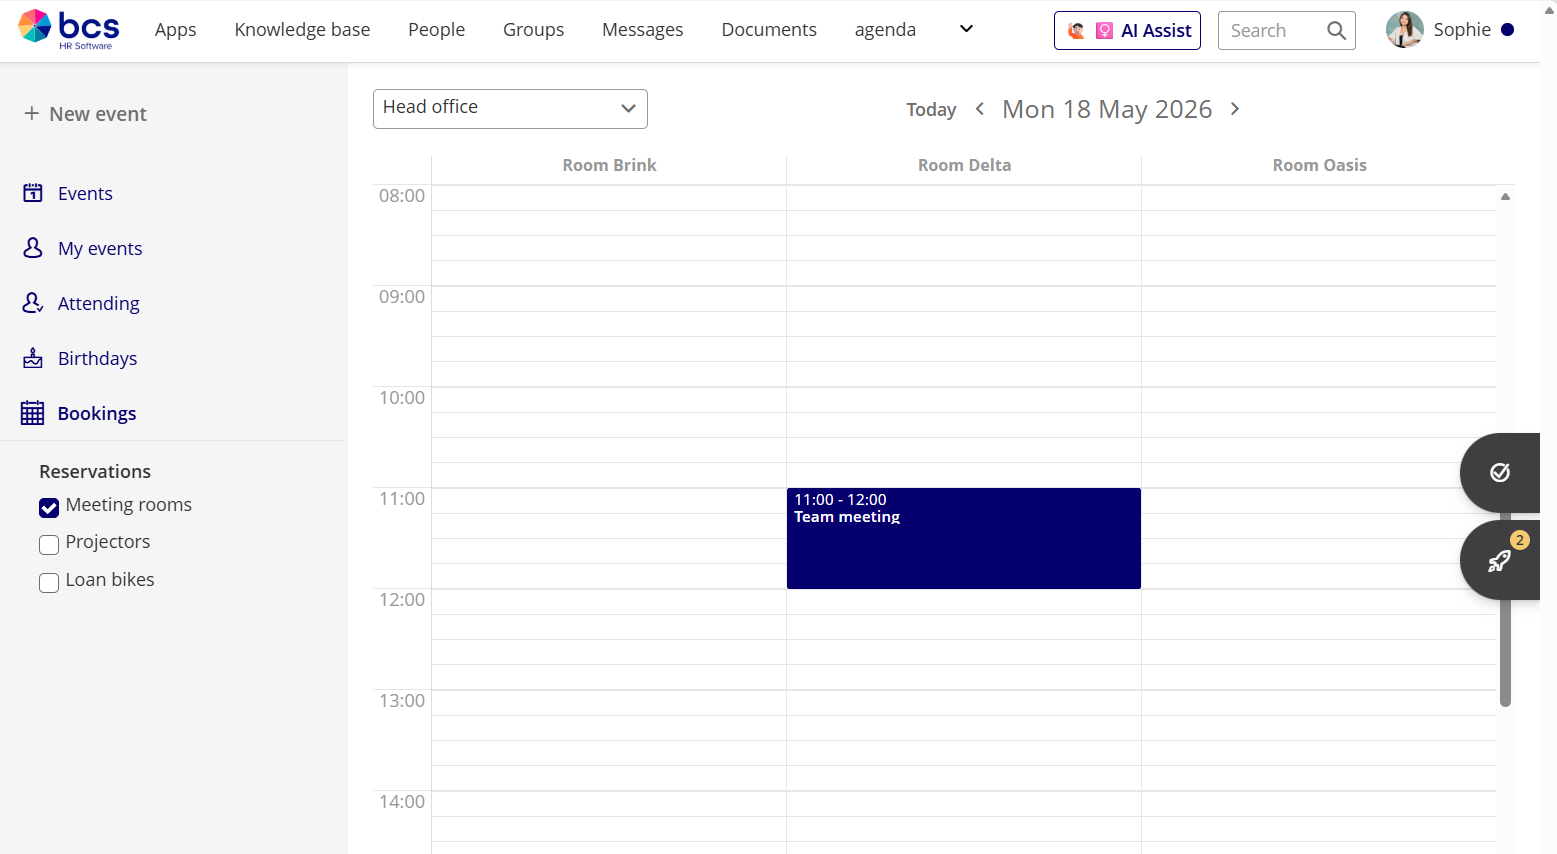Click the Attending person-check icon
Screen dimensions: 1557x854
pyautogui.click(x=33, y=303)
